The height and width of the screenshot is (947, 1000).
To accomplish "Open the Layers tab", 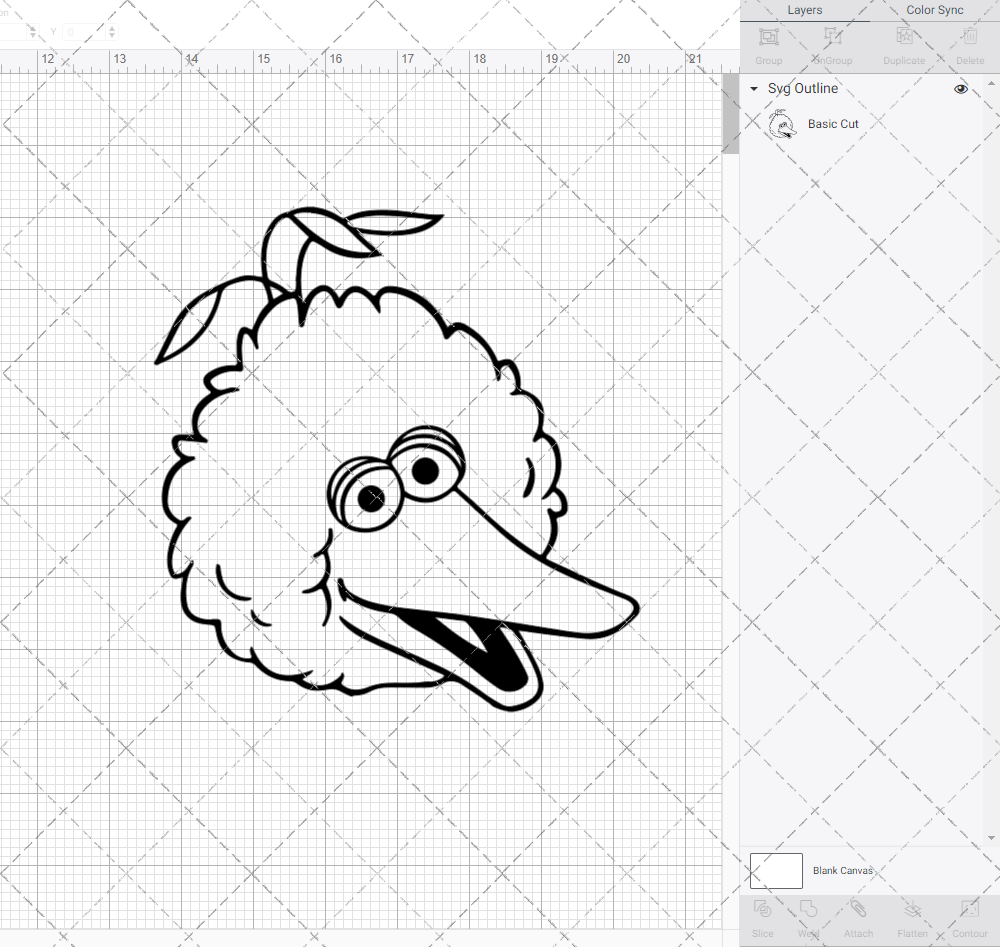I will [804, 10].
